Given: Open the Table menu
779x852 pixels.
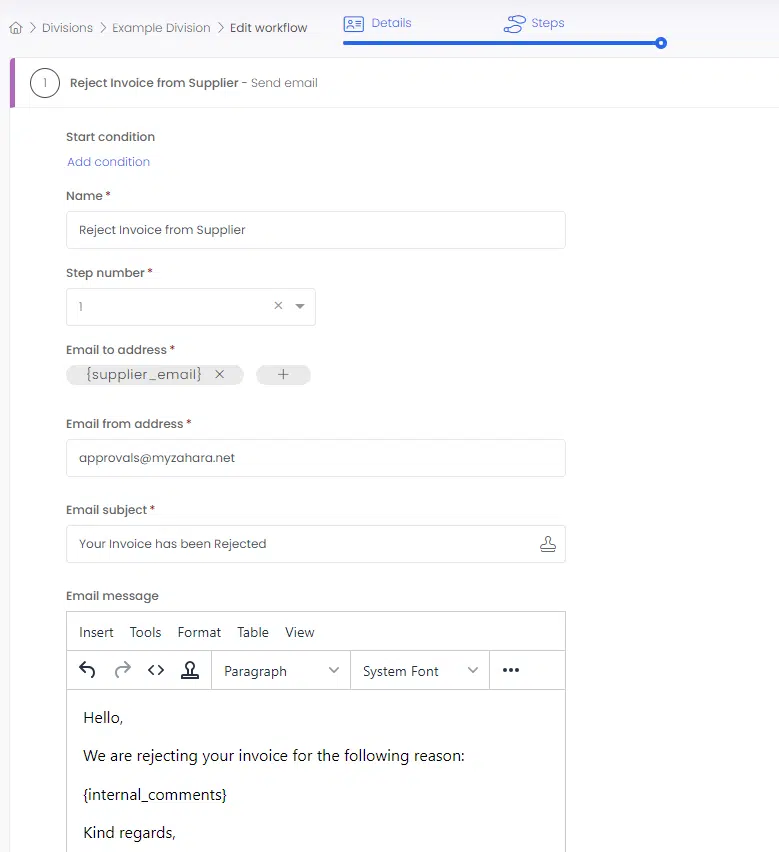Looking at the screenshot, I should pyautogui.click(x=253, y=632).
